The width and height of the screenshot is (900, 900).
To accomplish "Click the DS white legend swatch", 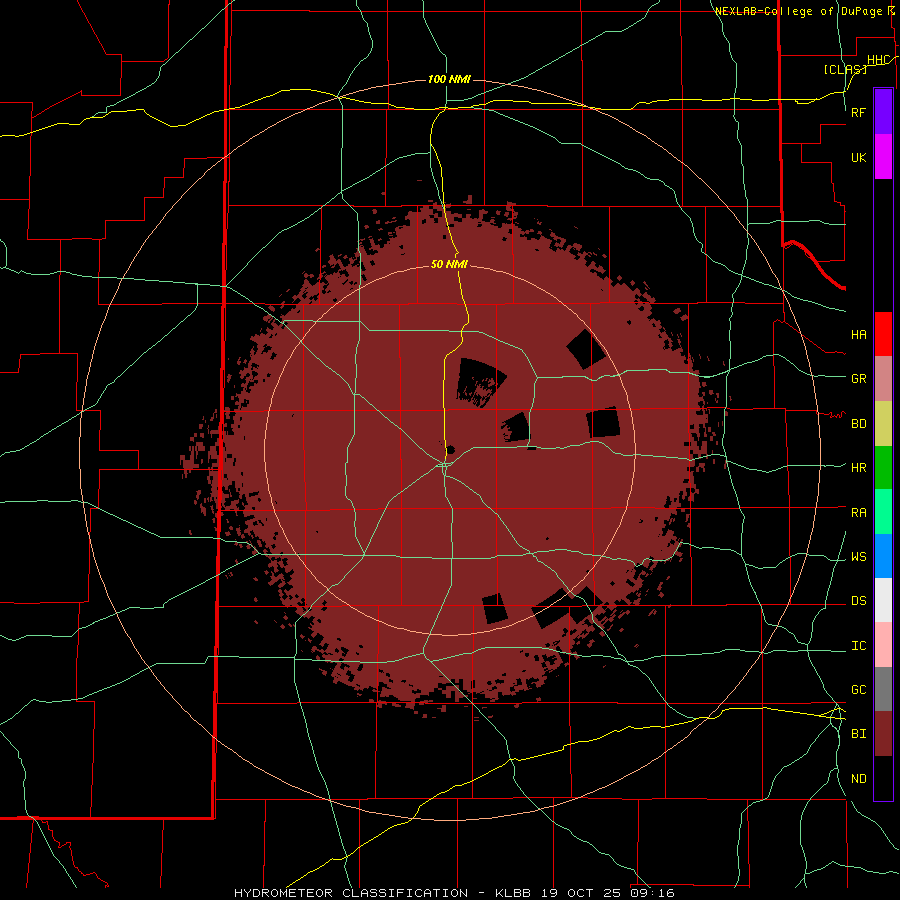I will point(883,600).
